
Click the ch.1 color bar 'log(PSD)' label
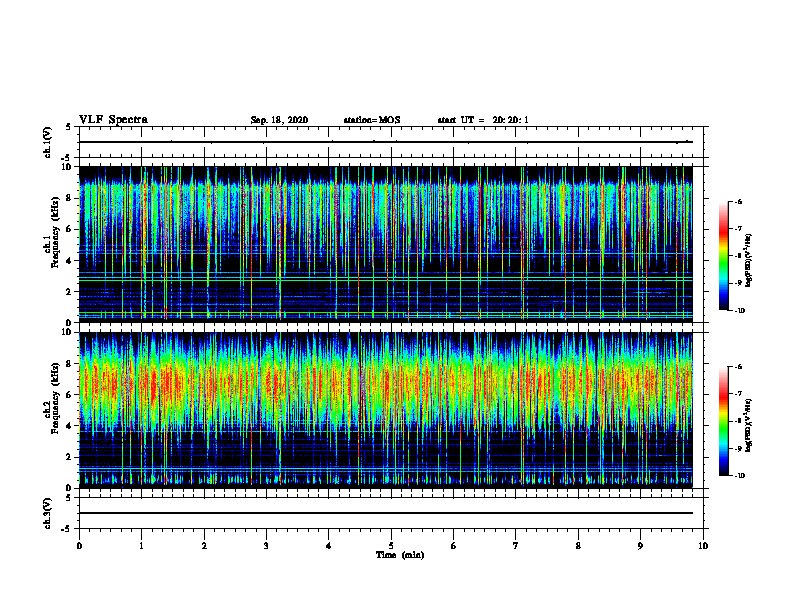749,261
